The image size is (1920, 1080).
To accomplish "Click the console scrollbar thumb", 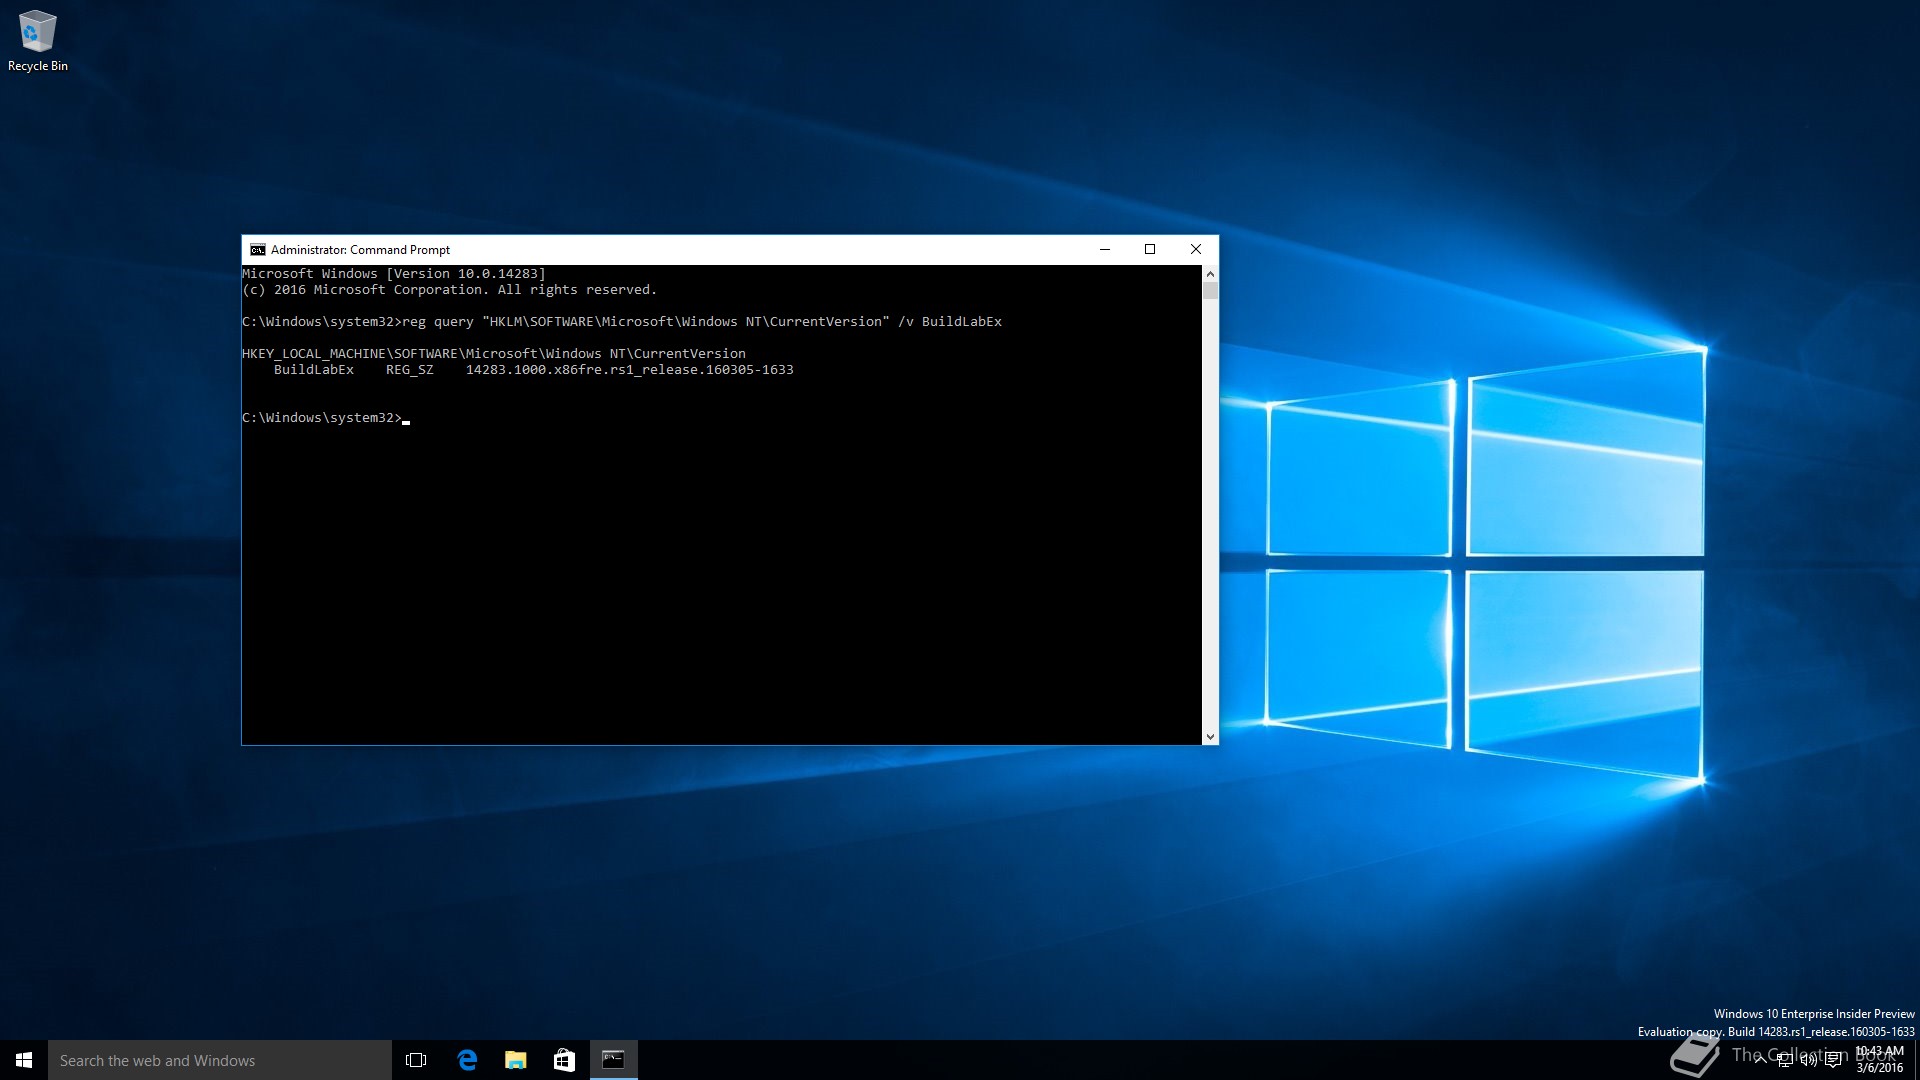I will (1210, 291).
